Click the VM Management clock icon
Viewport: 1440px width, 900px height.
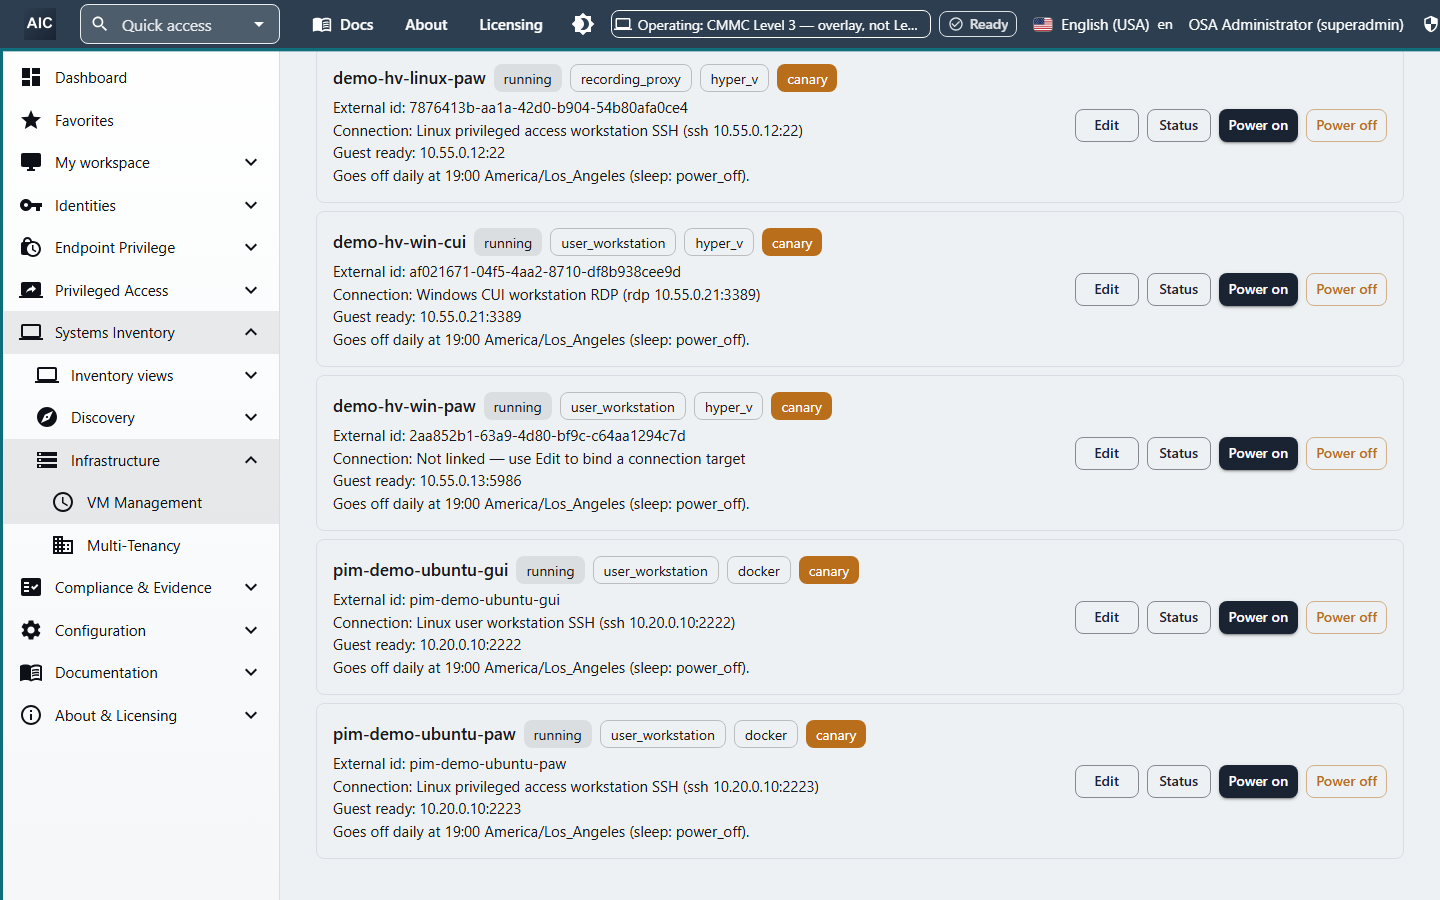click(x=63, y=502)
